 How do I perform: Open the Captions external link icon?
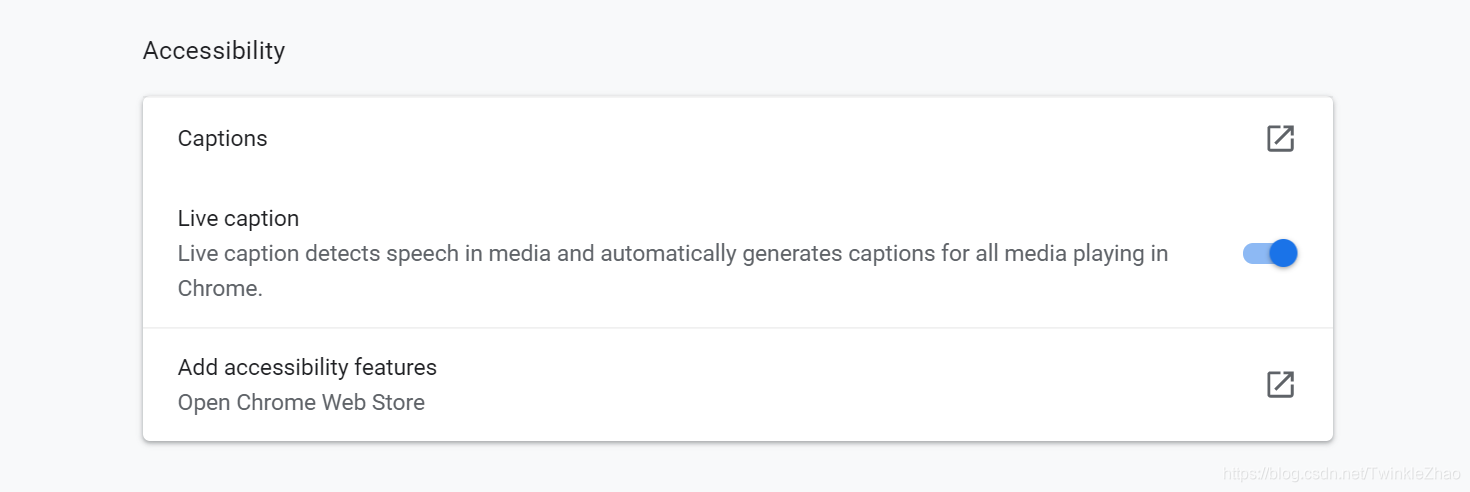pyautogui.click(x=1280, y=139)
